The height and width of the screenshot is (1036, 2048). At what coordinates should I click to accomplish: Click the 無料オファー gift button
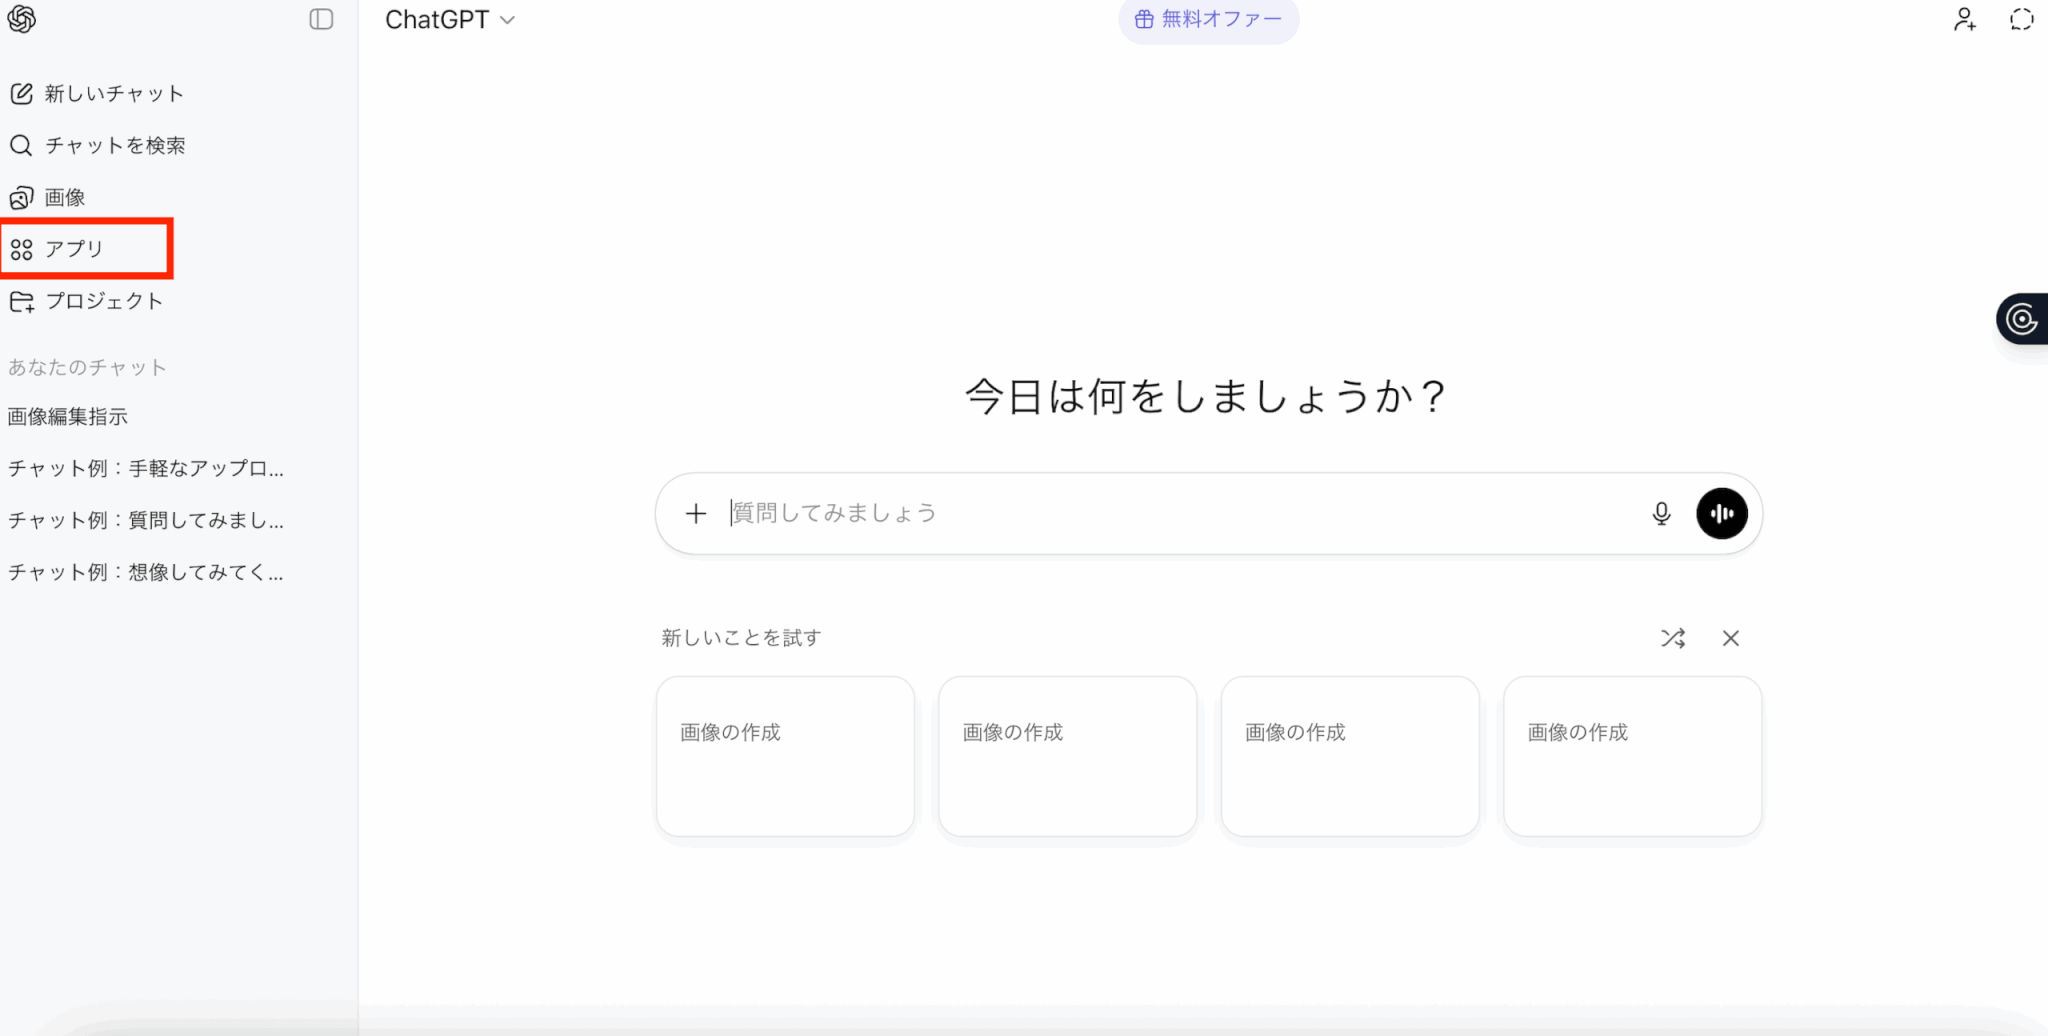1208,20
